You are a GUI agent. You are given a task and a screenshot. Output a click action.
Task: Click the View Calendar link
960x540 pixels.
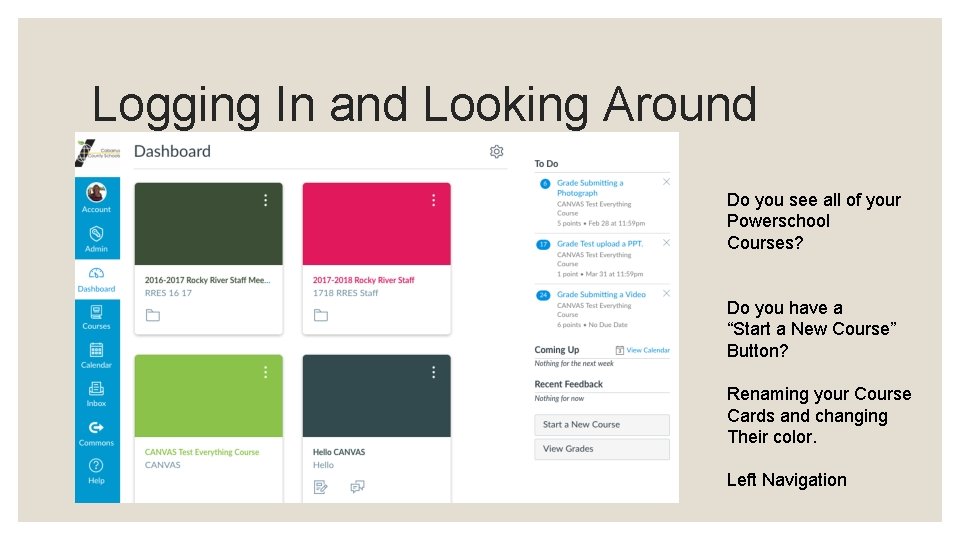click(648, 350)
